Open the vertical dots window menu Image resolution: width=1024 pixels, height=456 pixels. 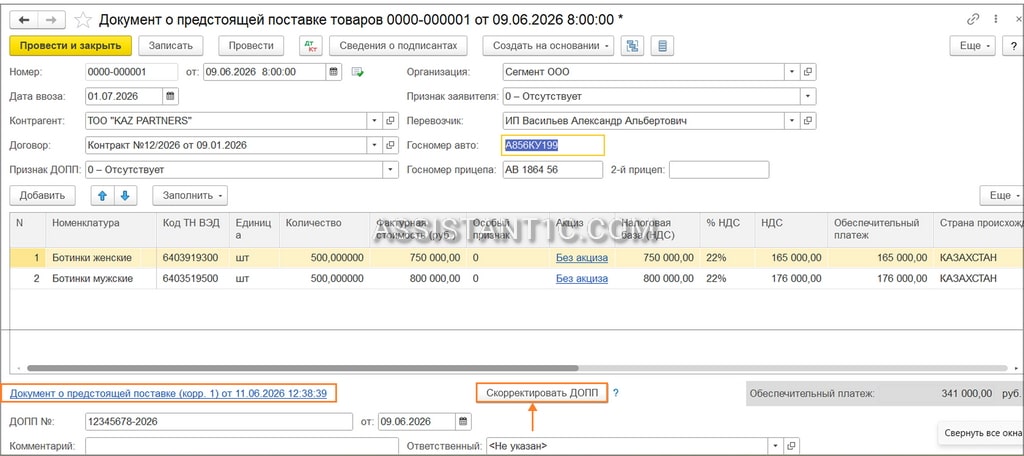click(997, 20)
